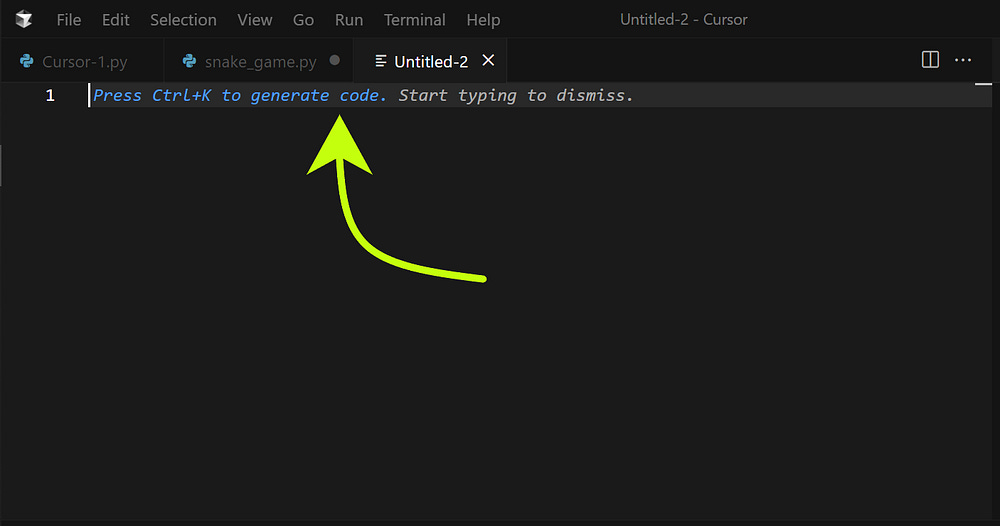Click the text file icon on Untitled-2 tab
The height and width of the screenshot is (526, 1000).
[x=381, y=61]
